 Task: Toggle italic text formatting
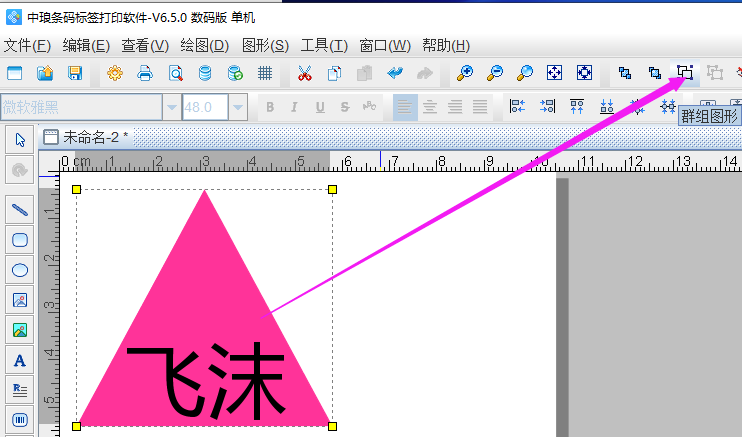(x=295, y=107)
